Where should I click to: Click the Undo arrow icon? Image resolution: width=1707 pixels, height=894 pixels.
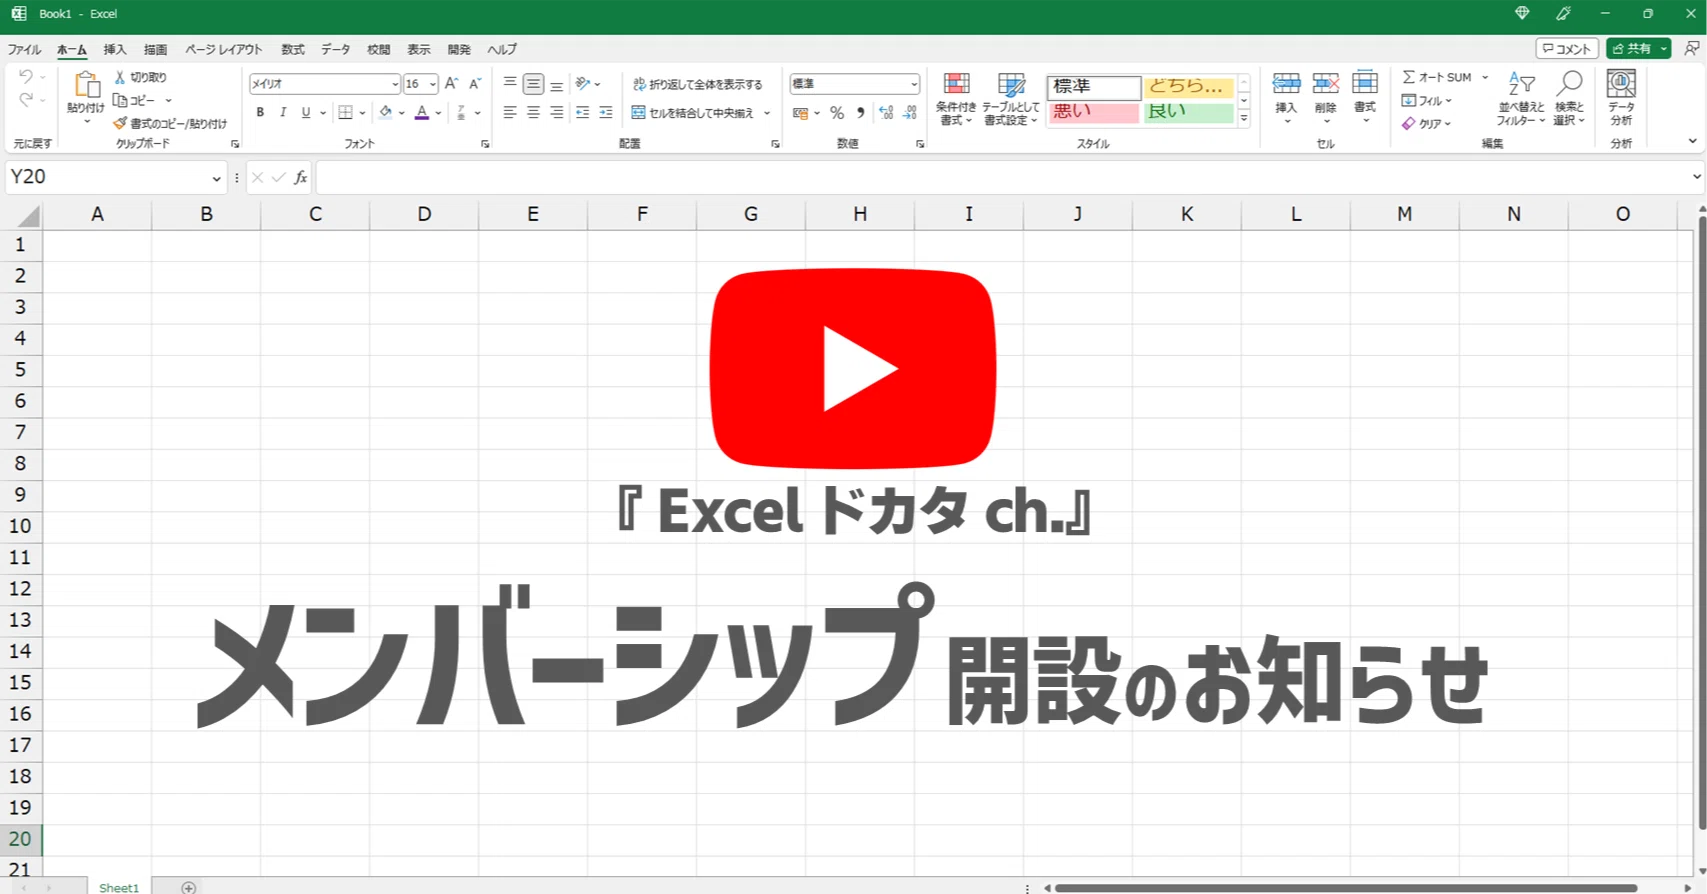pos(26,76)
